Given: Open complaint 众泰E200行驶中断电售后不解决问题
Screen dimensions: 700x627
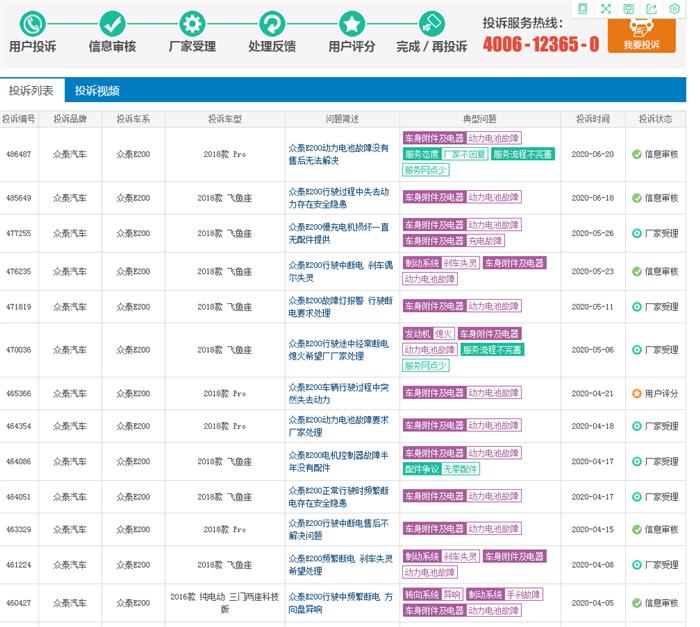Looking at the screenshot, I should tap(338, 529).
